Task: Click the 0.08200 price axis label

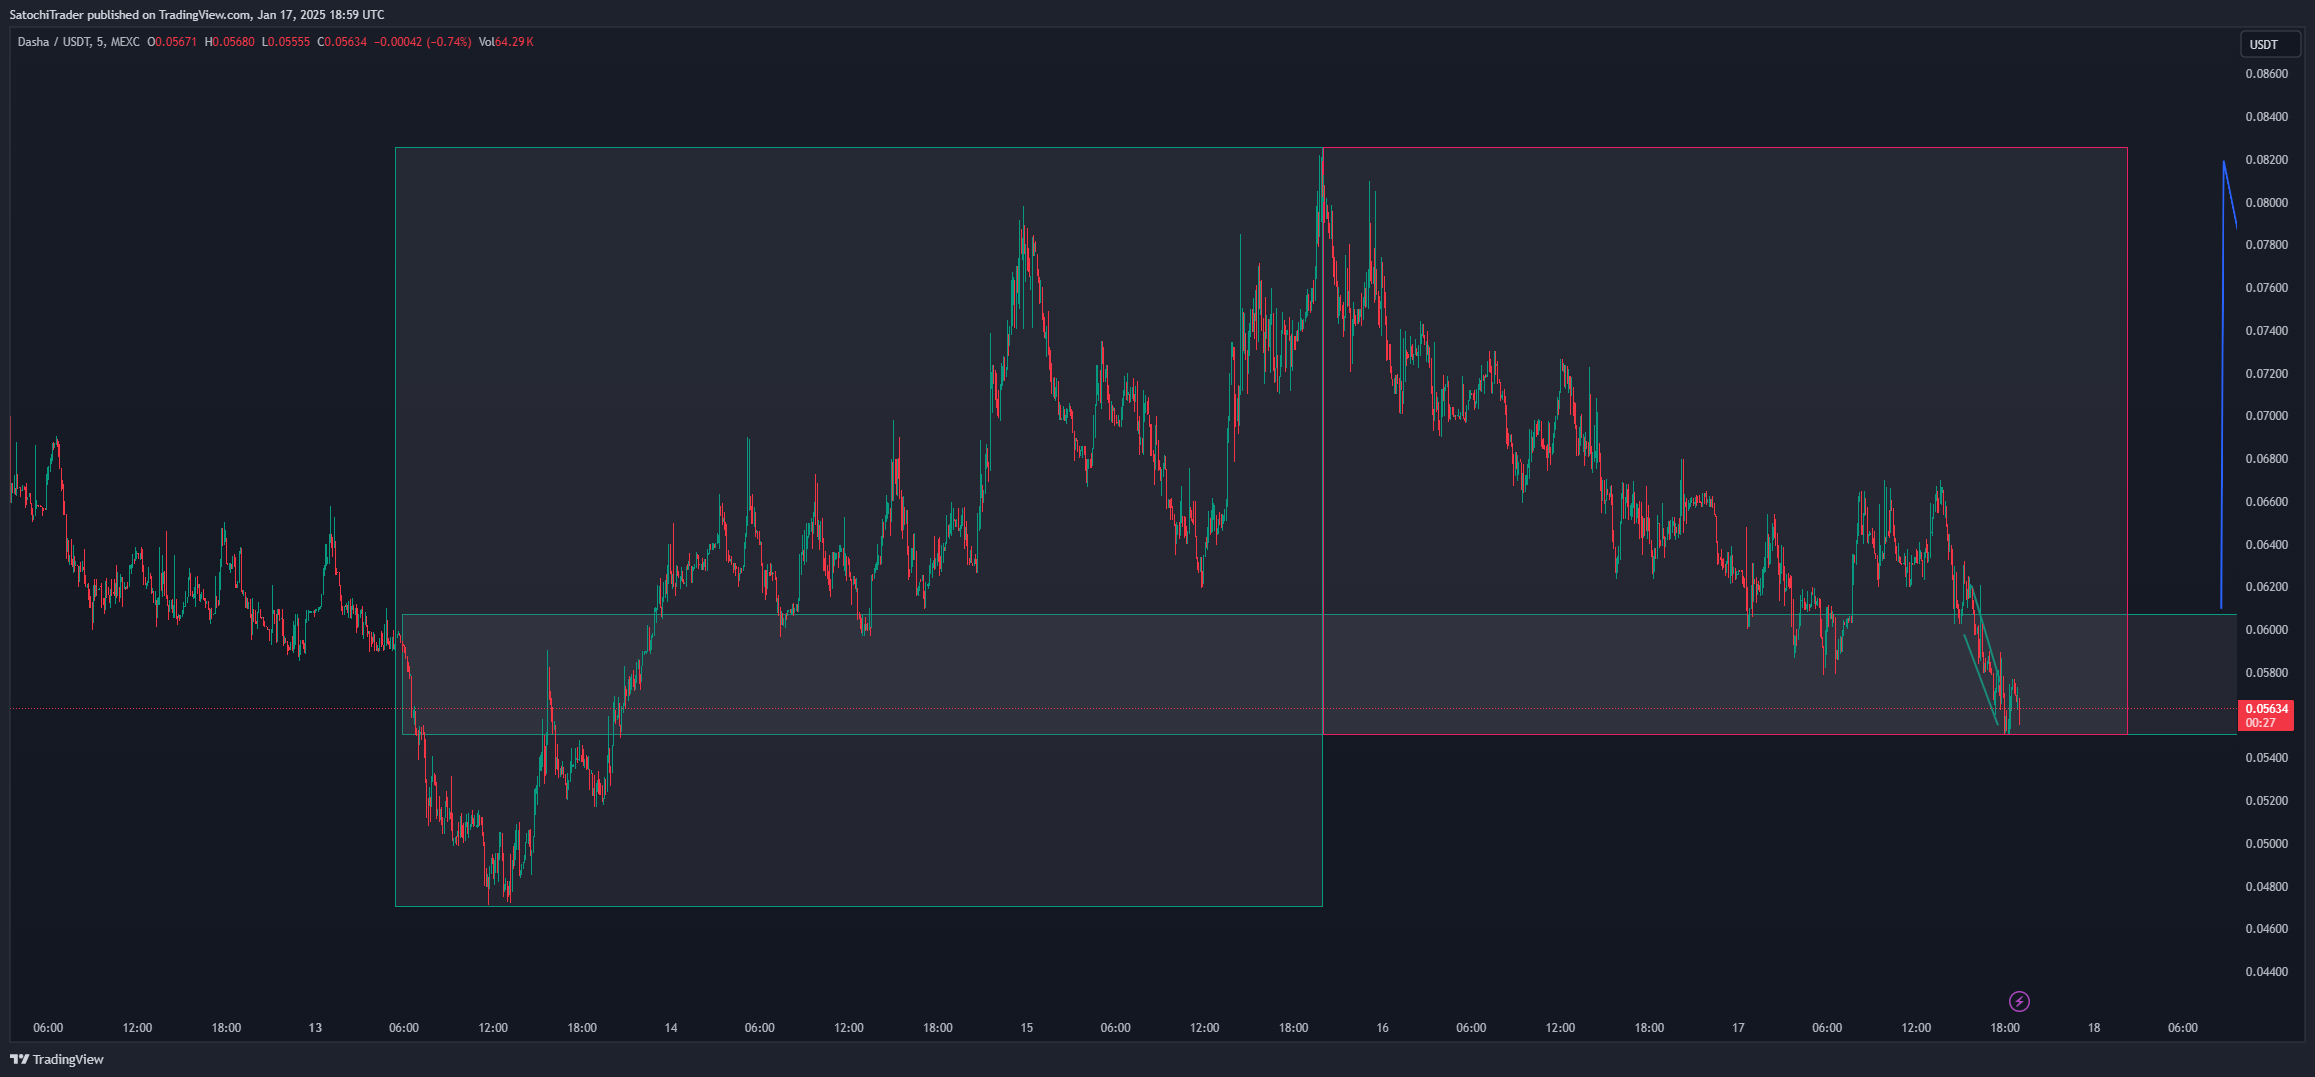Action: (x=2266, y=160)
